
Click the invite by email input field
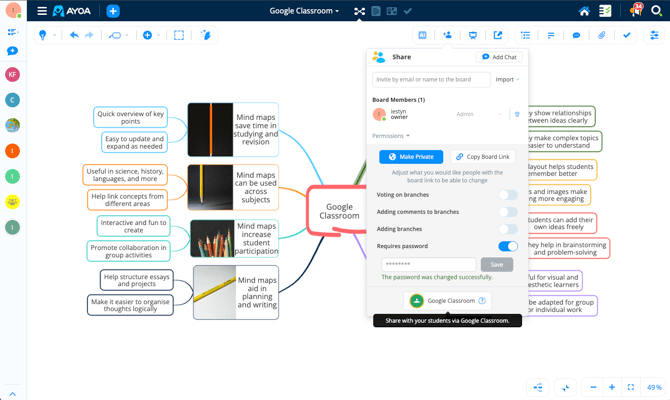click(x=430, y=79)
